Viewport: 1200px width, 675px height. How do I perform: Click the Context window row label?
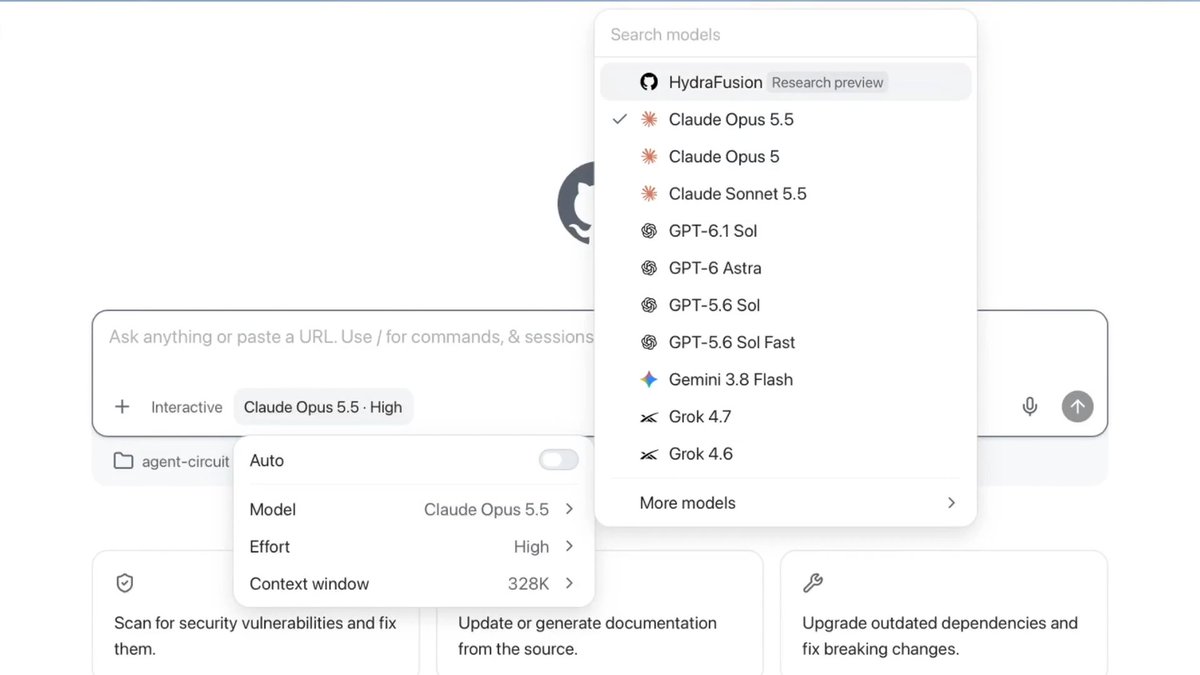[x=309, y=583]
